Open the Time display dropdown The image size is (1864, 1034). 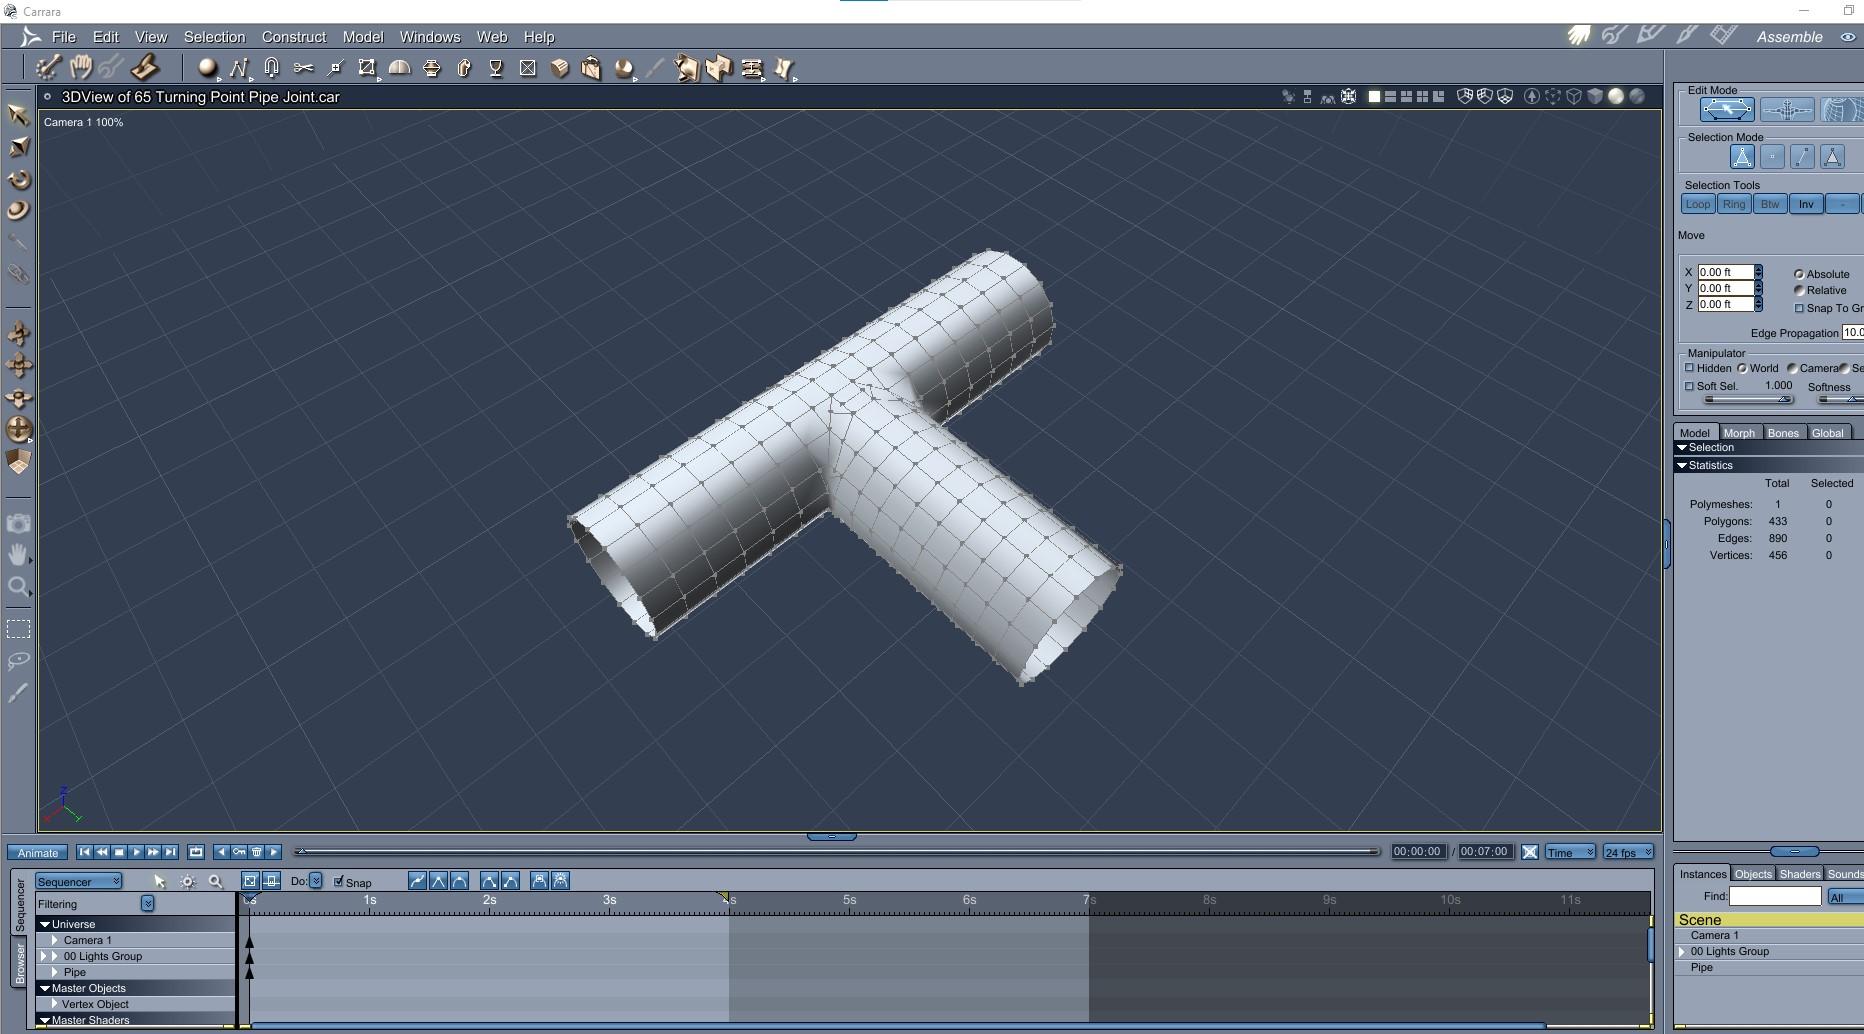[1570, 852]
